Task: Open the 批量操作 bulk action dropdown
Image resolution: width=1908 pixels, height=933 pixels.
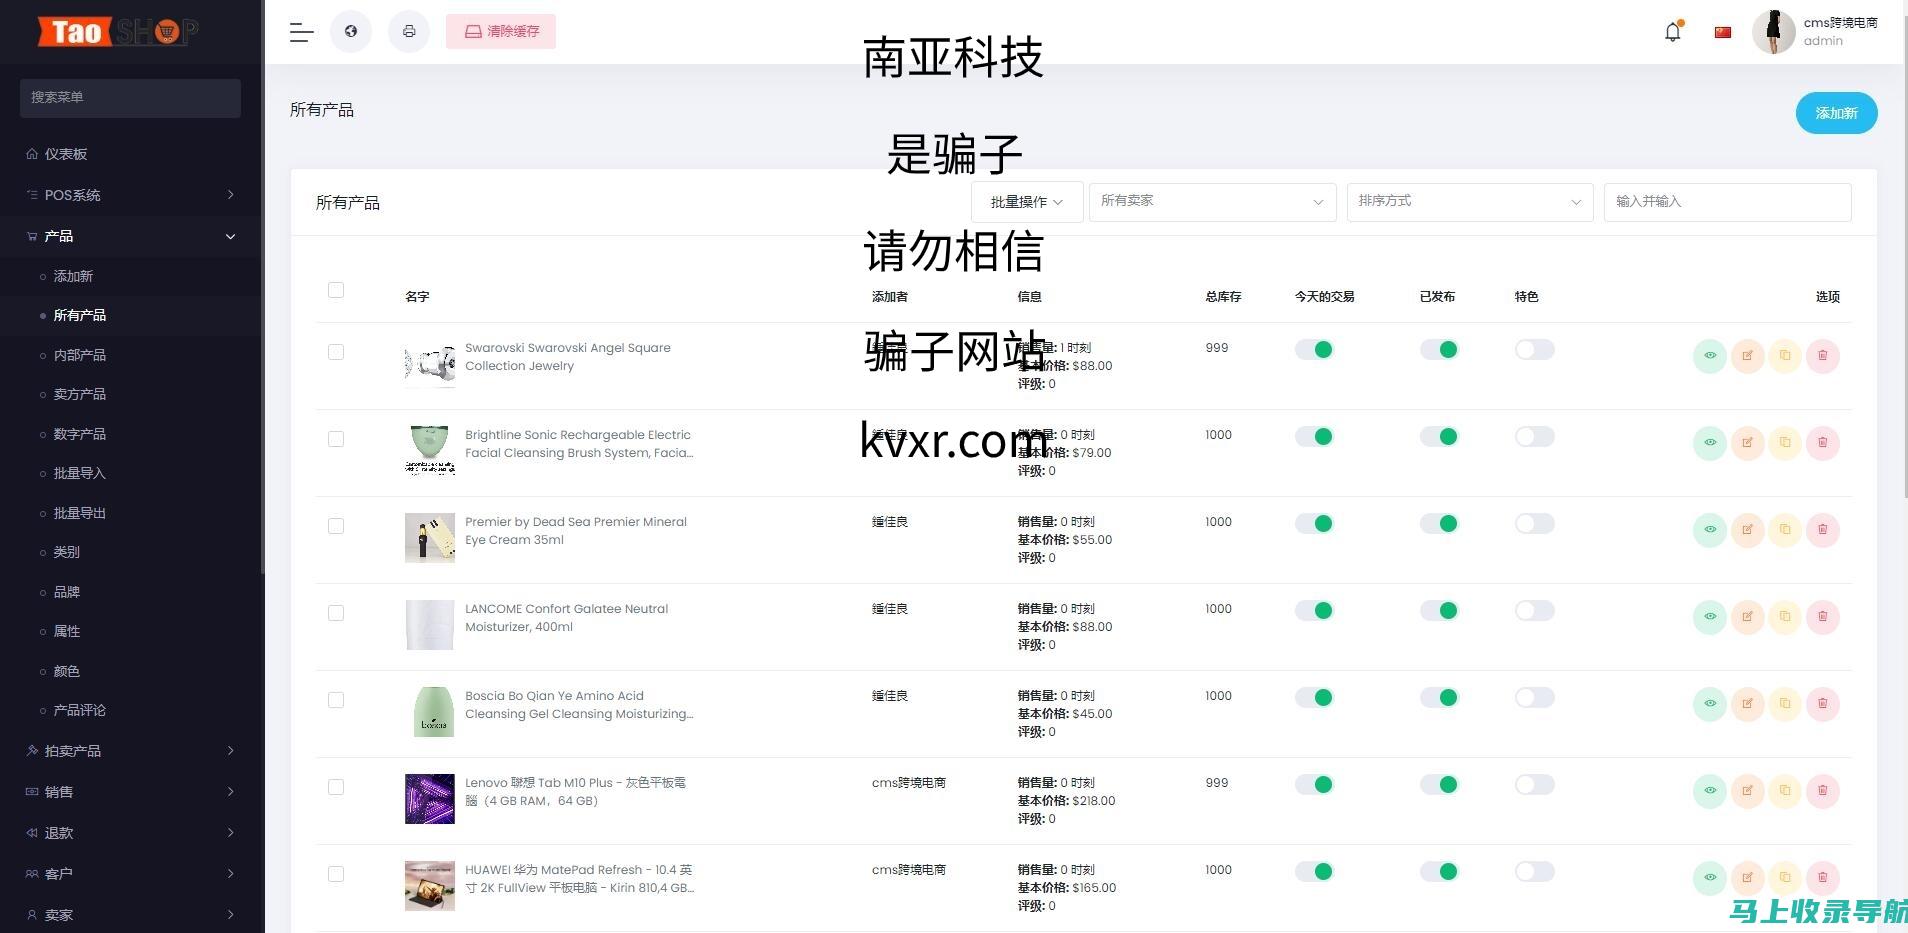Action: [x=1027, y=202]
